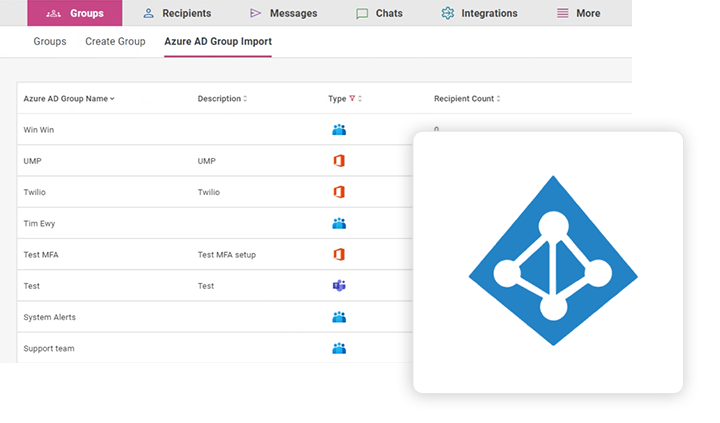Sort by the Recipient Count column
The height and width of the screenshot is (423, 720).
pyautogui.click(x=467, y=99)
